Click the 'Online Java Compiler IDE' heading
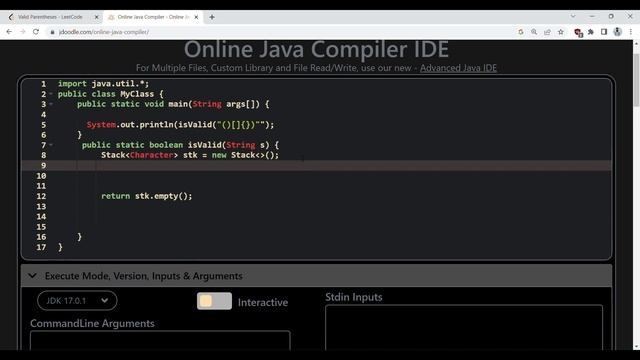This screenshot has height=360, width=640. pos(316,49)
